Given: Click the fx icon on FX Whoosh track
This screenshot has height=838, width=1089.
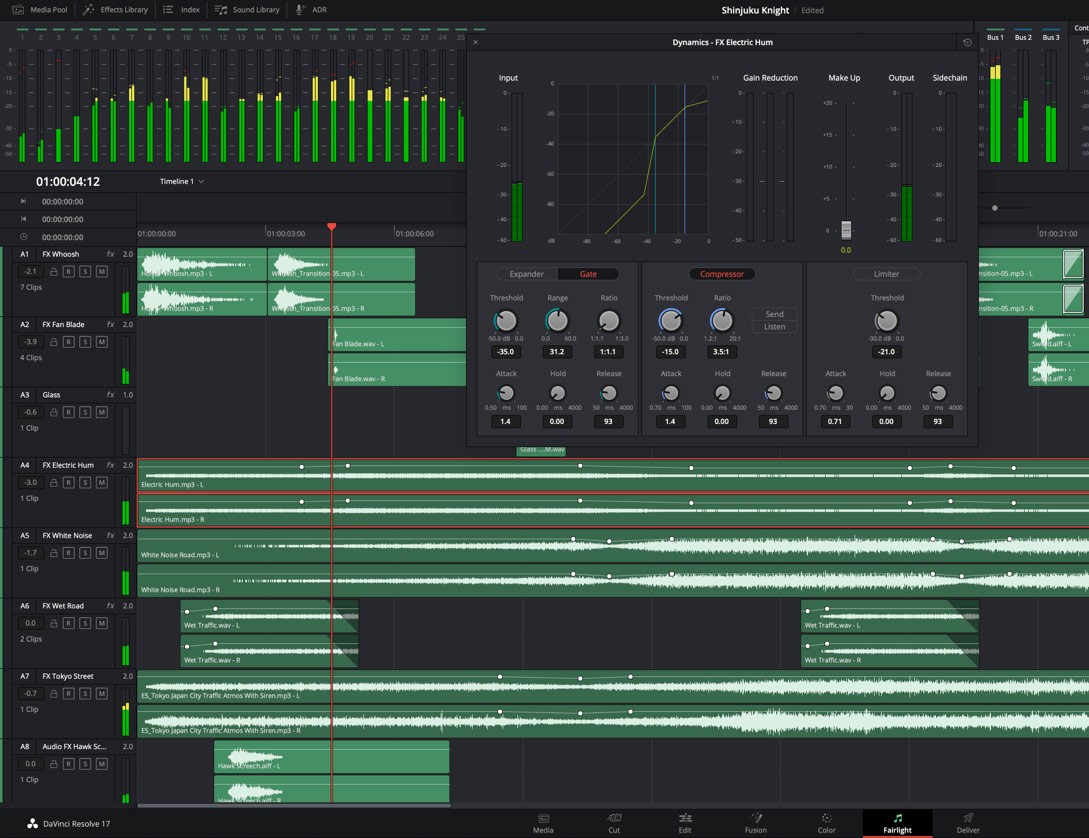Looking at the screenshot, I should (x=110, y=254).
